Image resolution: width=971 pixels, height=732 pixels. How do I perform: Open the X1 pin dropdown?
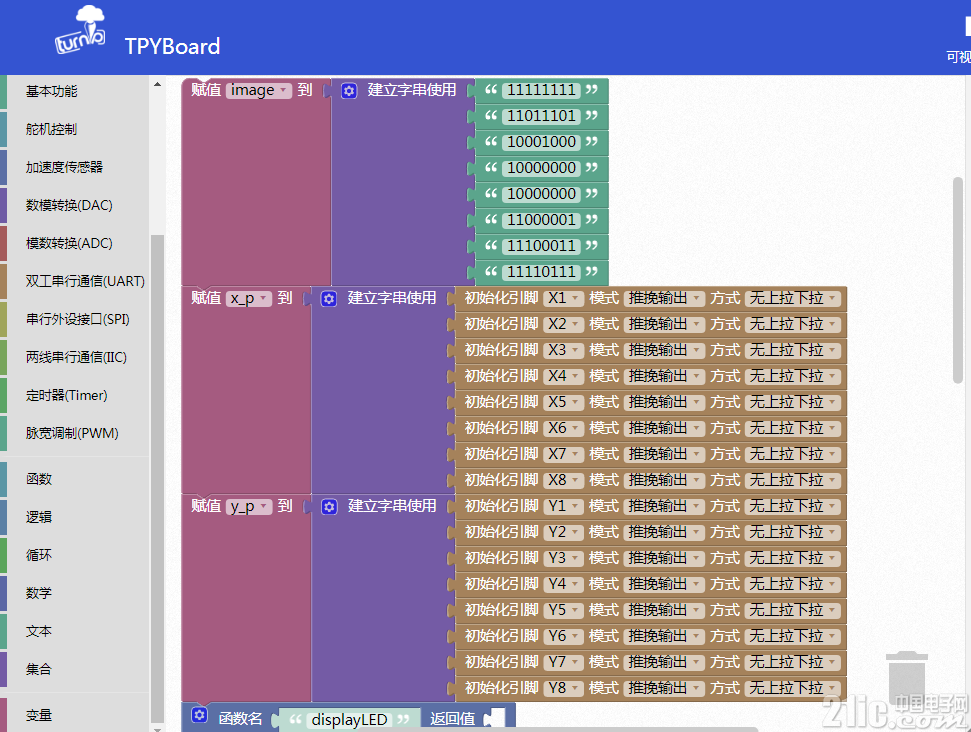point(564,298)
